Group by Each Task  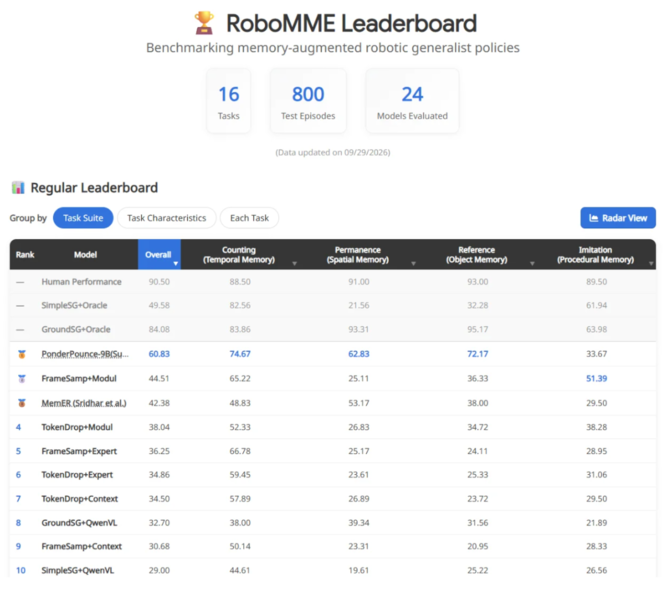coord(249,218)
